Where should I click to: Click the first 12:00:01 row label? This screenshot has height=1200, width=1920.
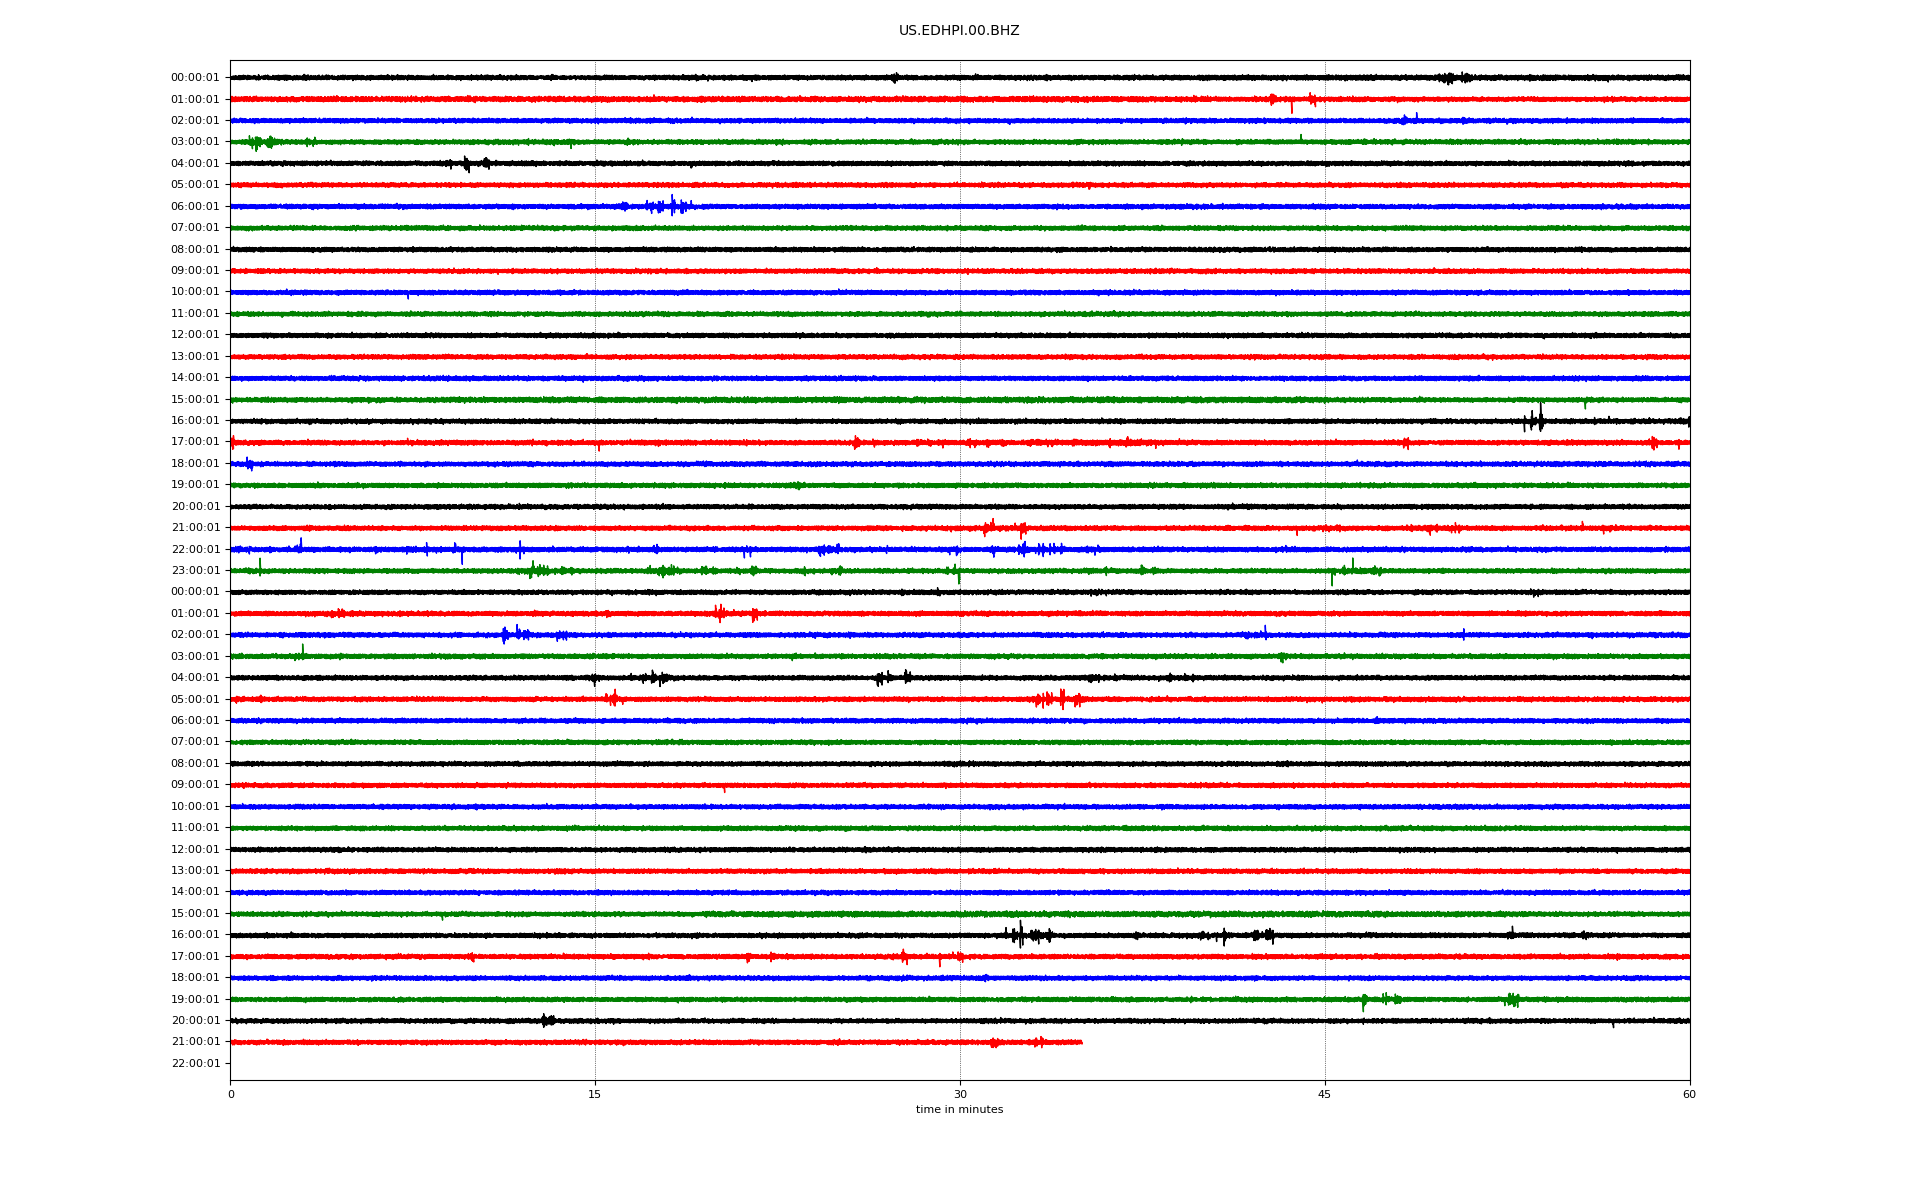[195, 335]
